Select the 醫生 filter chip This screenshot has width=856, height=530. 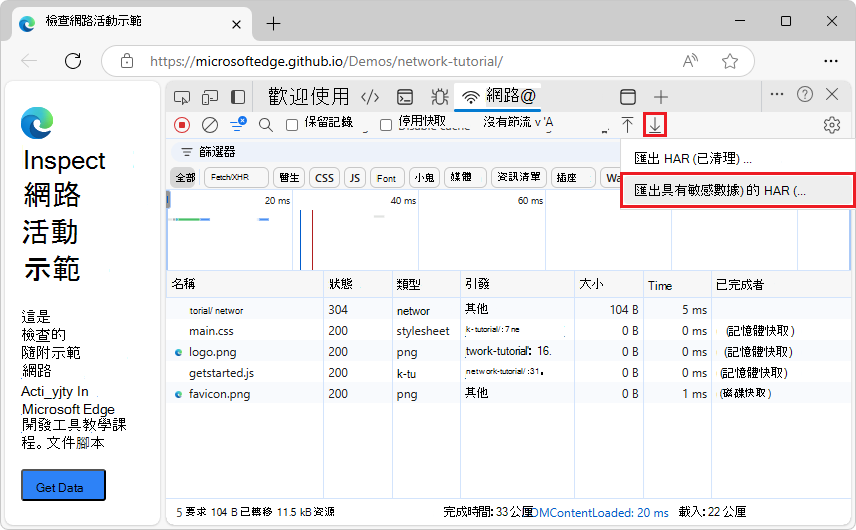pos(289,178)
